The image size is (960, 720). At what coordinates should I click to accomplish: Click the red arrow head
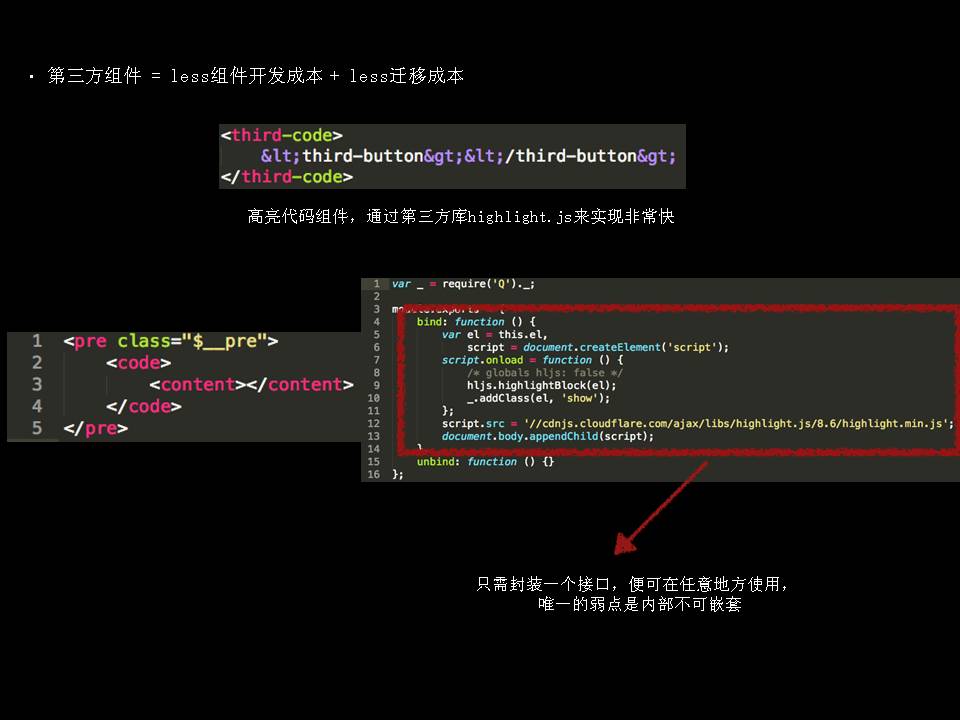point(626,545)
